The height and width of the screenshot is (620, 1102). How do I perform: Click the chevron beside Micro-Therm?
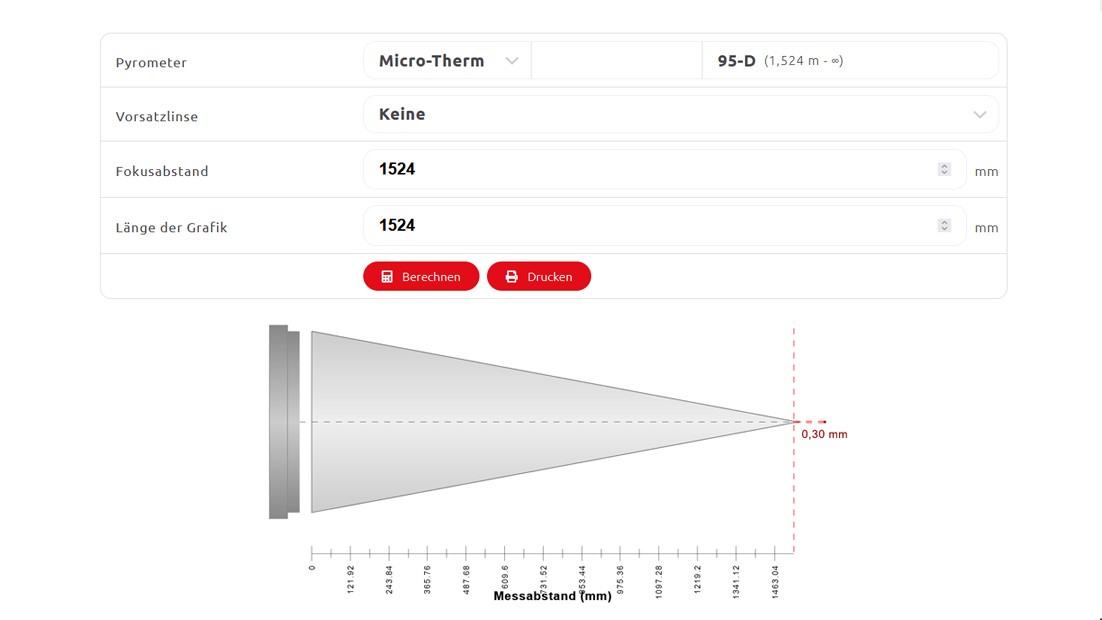[x=513, y=60]
